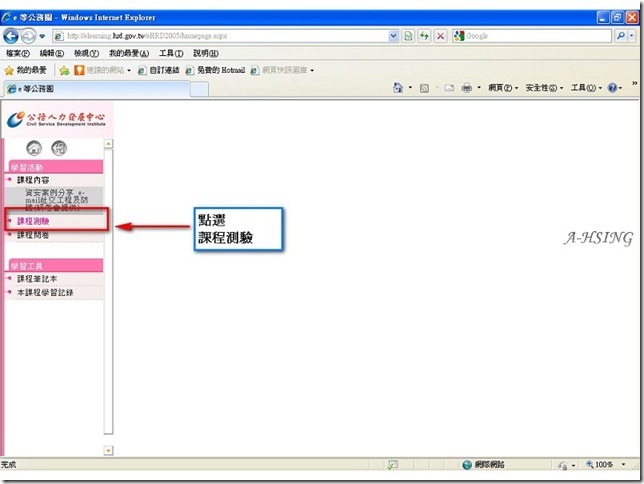644x484 pixels.
Task: Open the 說明(H) menu
Action: click(206, 53)
